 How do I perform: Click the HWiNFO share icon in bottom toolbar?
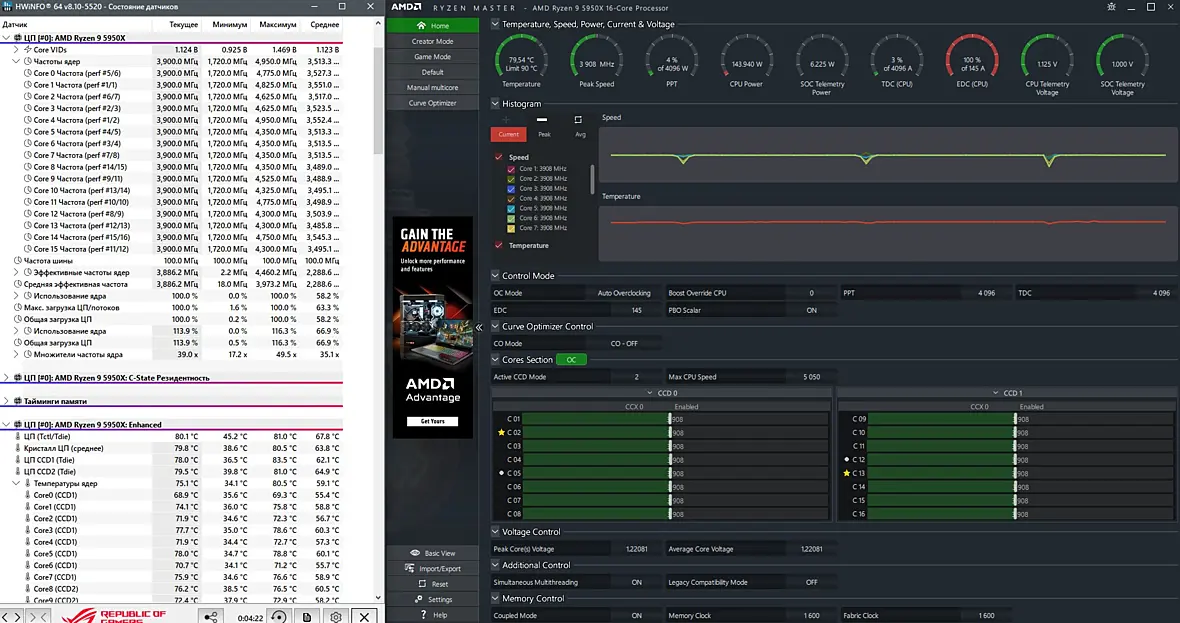(211, 616)
